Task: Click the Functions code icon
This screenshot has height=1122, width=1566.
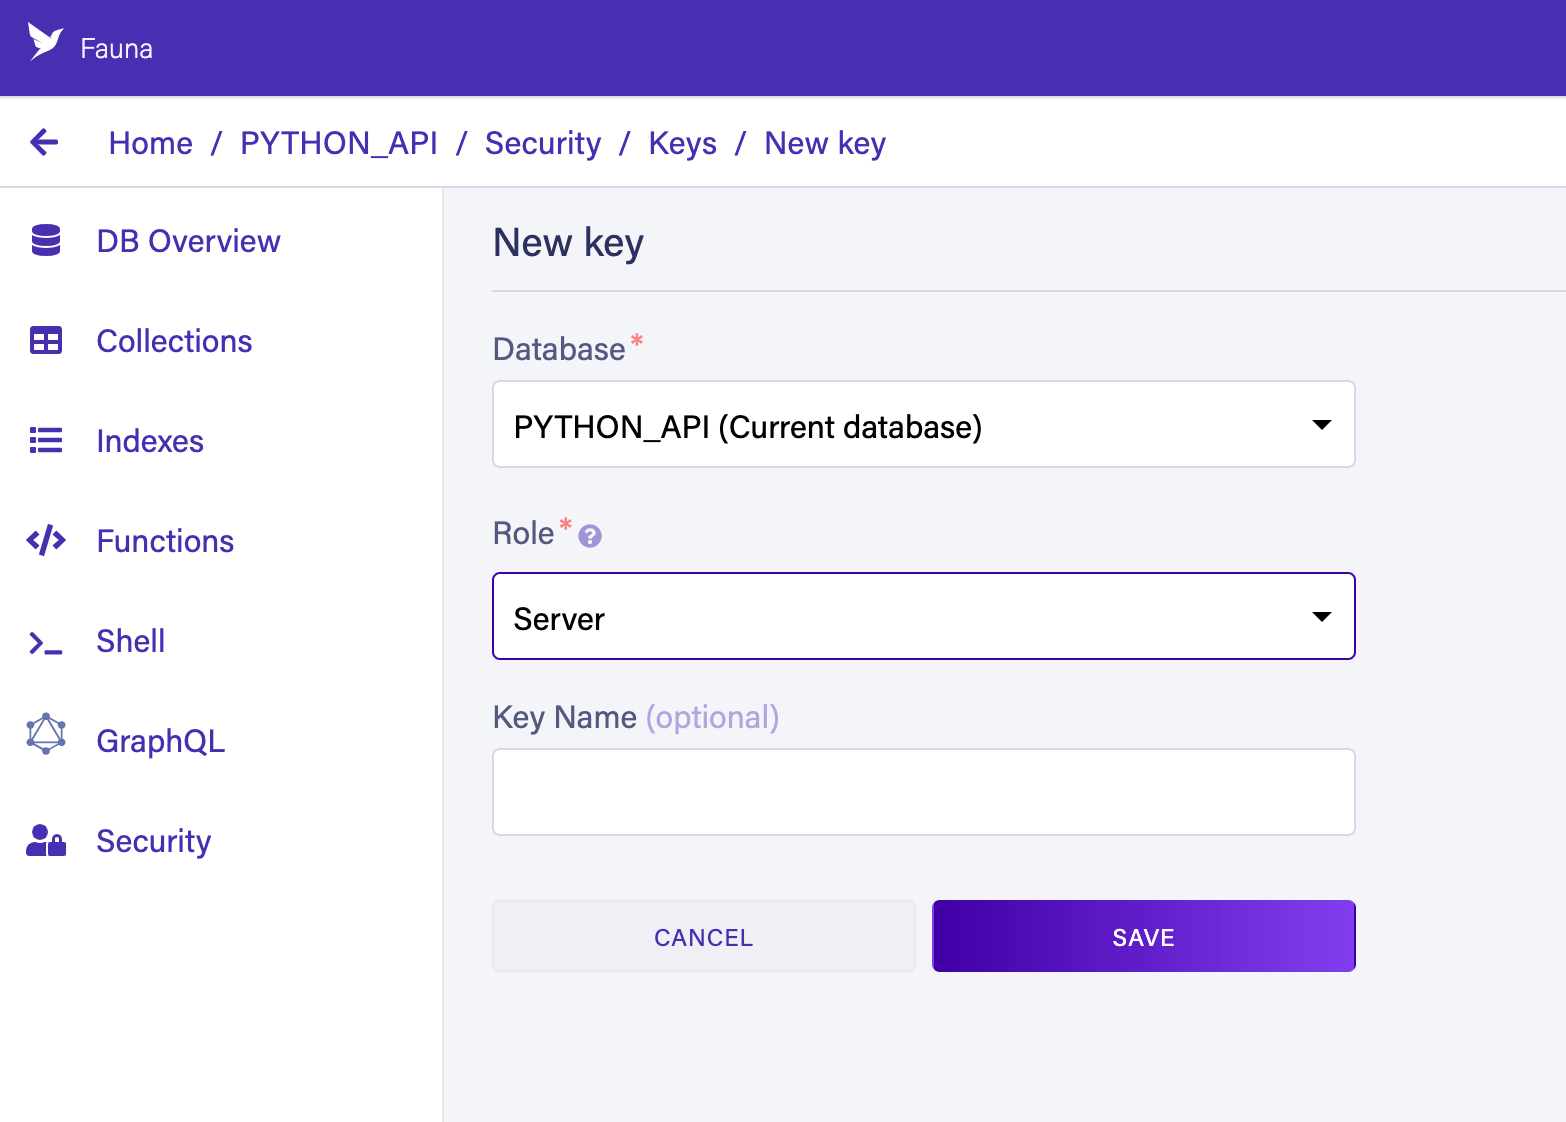Action: (x=46, y=541)
